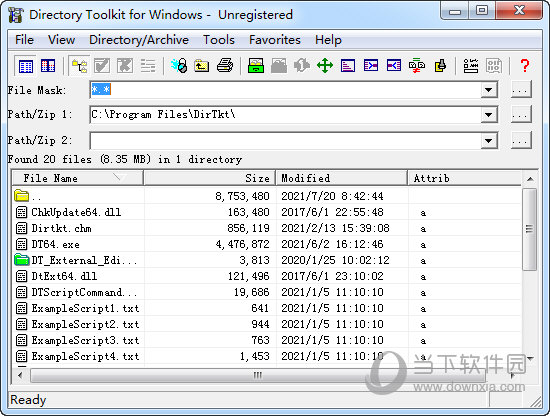
Task: Click the Path/Zip 1 path field
Action: [x=285, y=115]
